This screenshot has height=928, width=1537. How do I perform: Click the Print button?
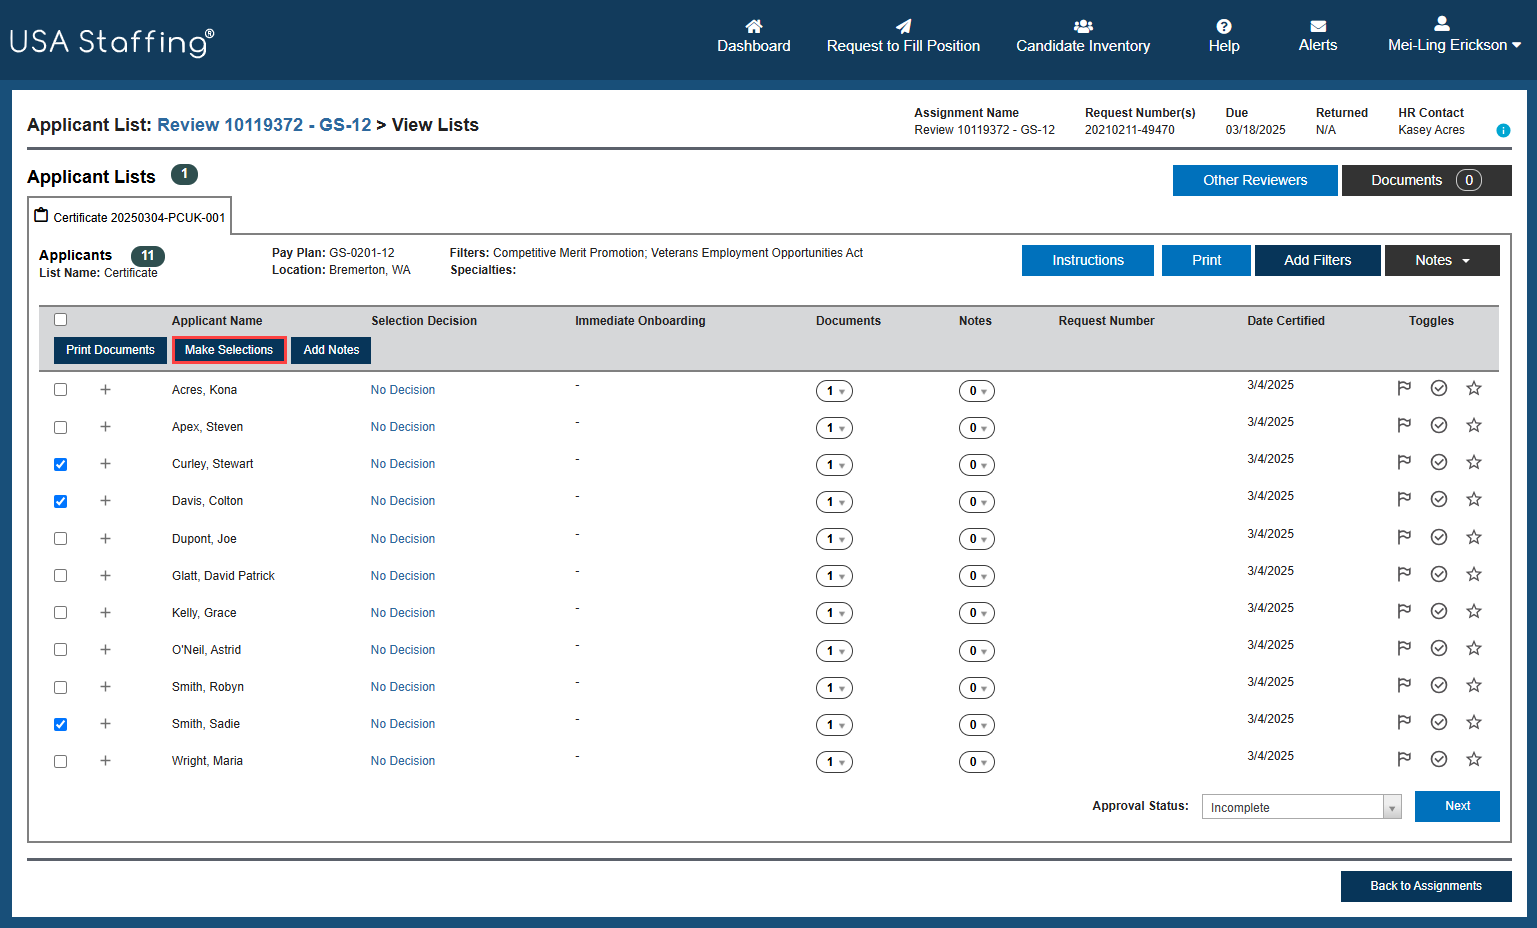tap(1206, 260)
